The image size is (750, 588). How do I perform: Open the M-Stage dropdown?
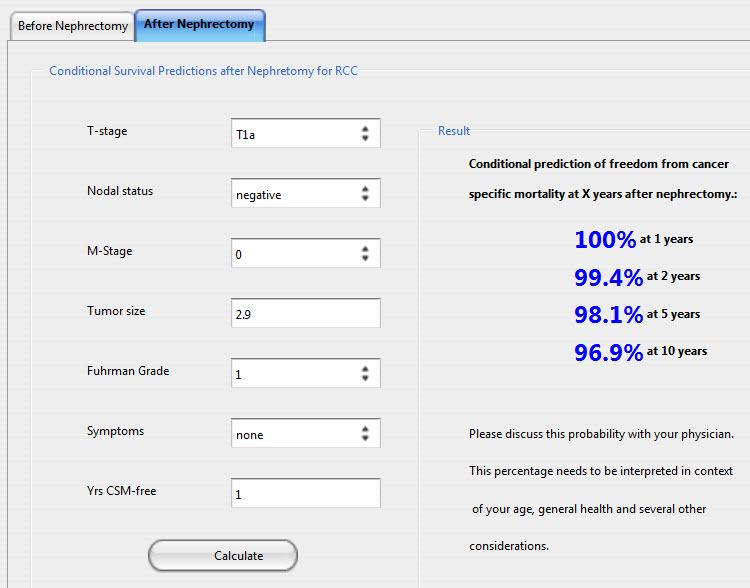[x=306, y=253]
